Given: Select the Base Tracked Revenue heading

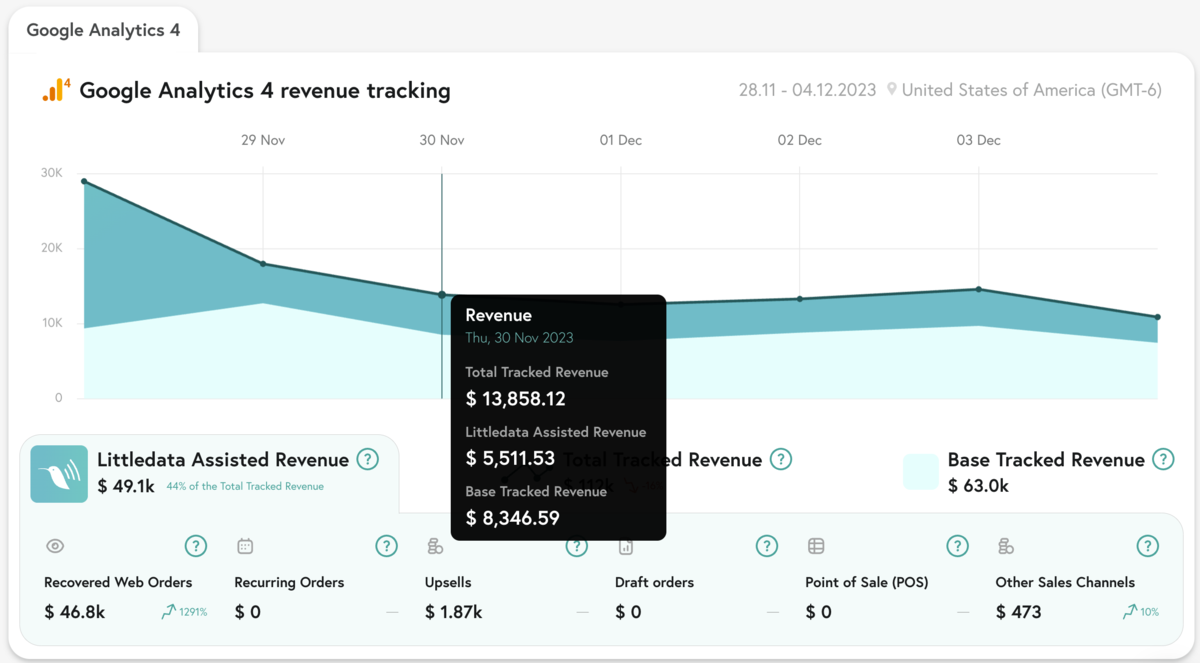Looking at the screenshot, I should (x=1046, y=460).
